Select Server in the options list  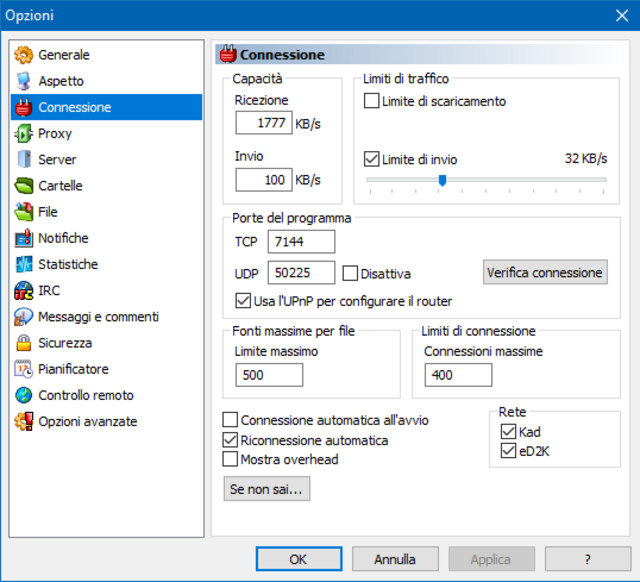coord(106,160)
